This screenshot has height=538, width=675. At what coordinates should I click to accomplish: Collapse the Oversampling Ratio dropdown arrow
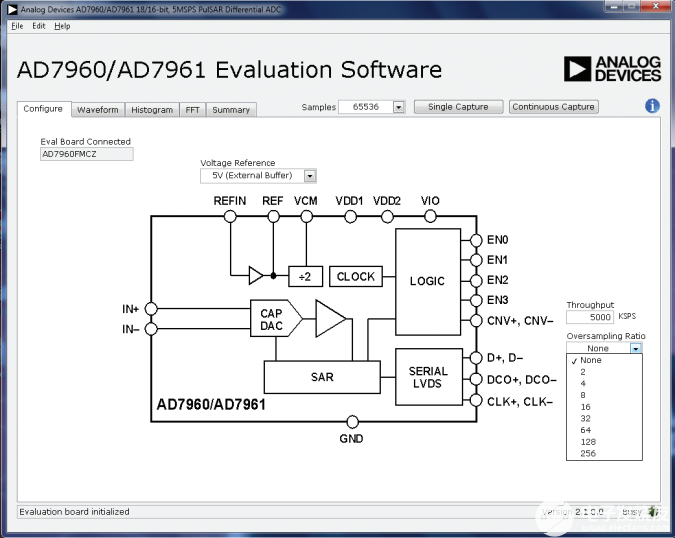(635, 348)
